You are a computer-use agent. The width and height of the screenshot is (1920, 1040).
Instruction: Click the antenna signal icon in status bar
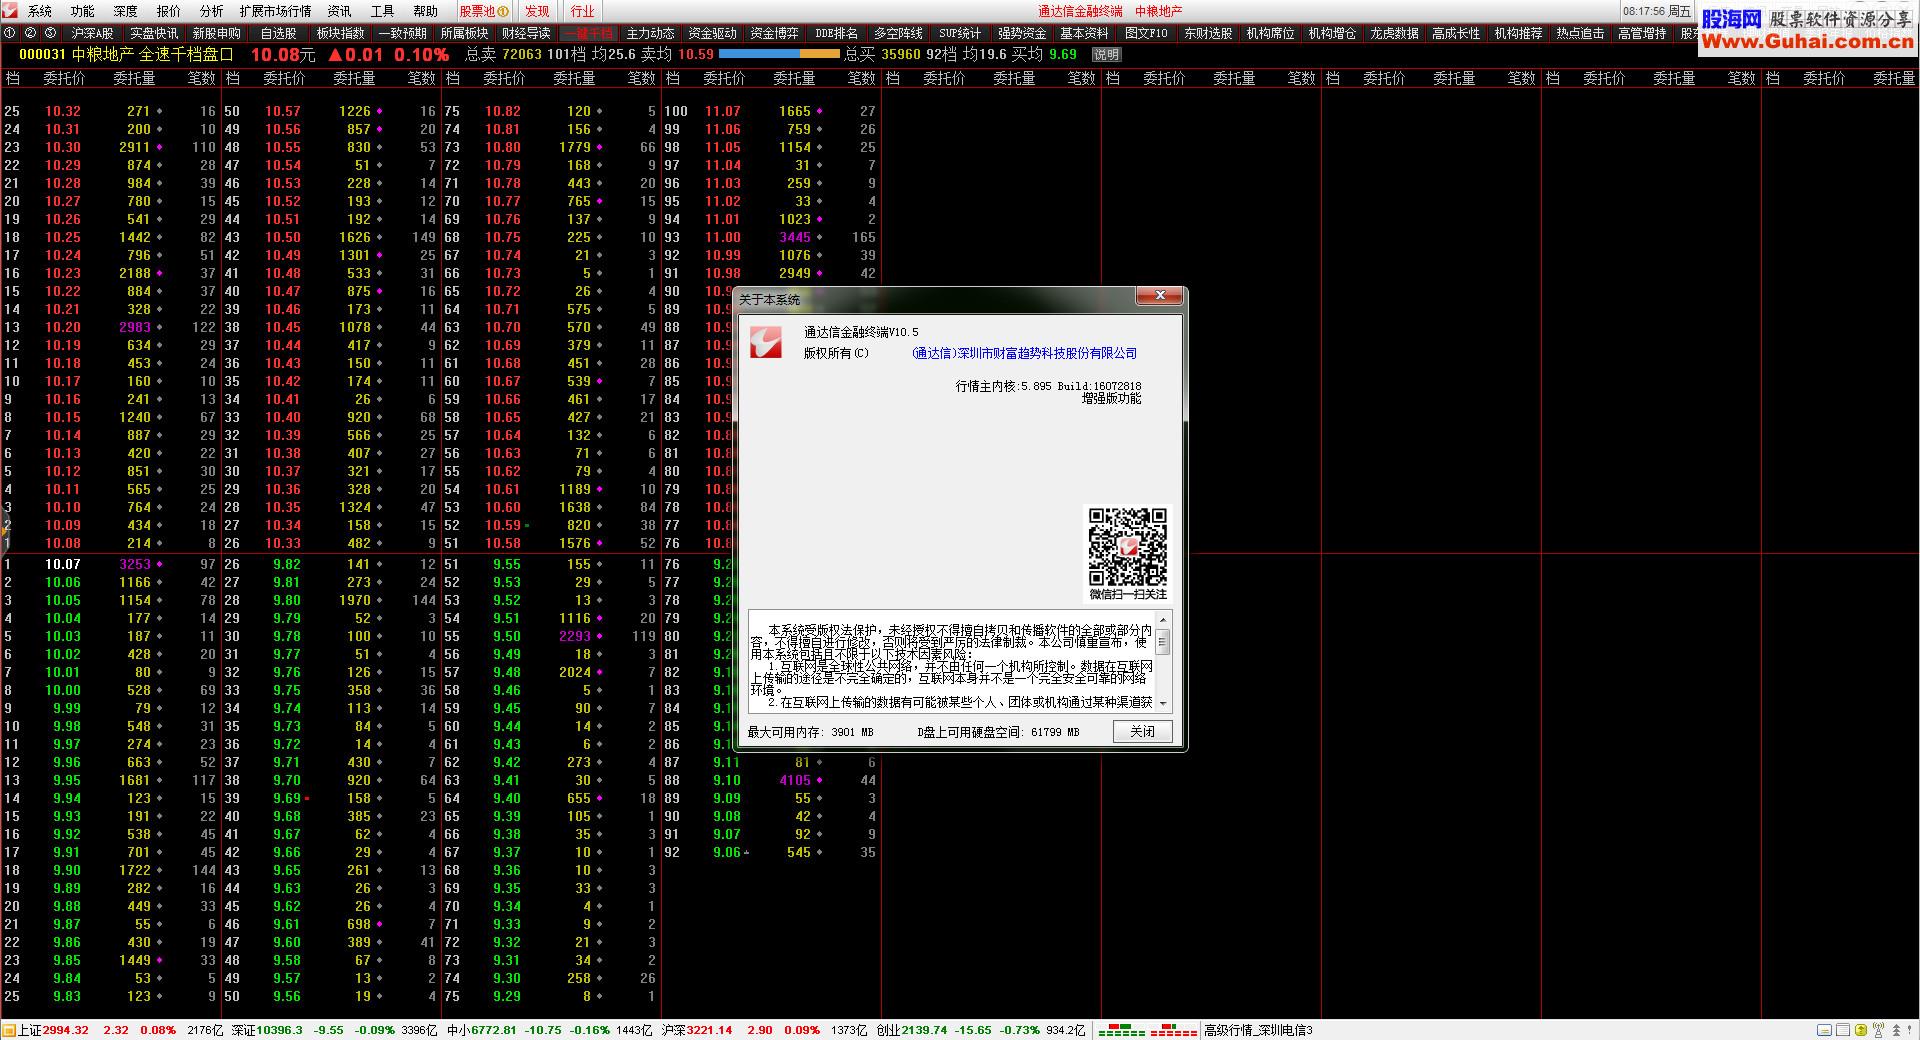pos(1877,1030)
